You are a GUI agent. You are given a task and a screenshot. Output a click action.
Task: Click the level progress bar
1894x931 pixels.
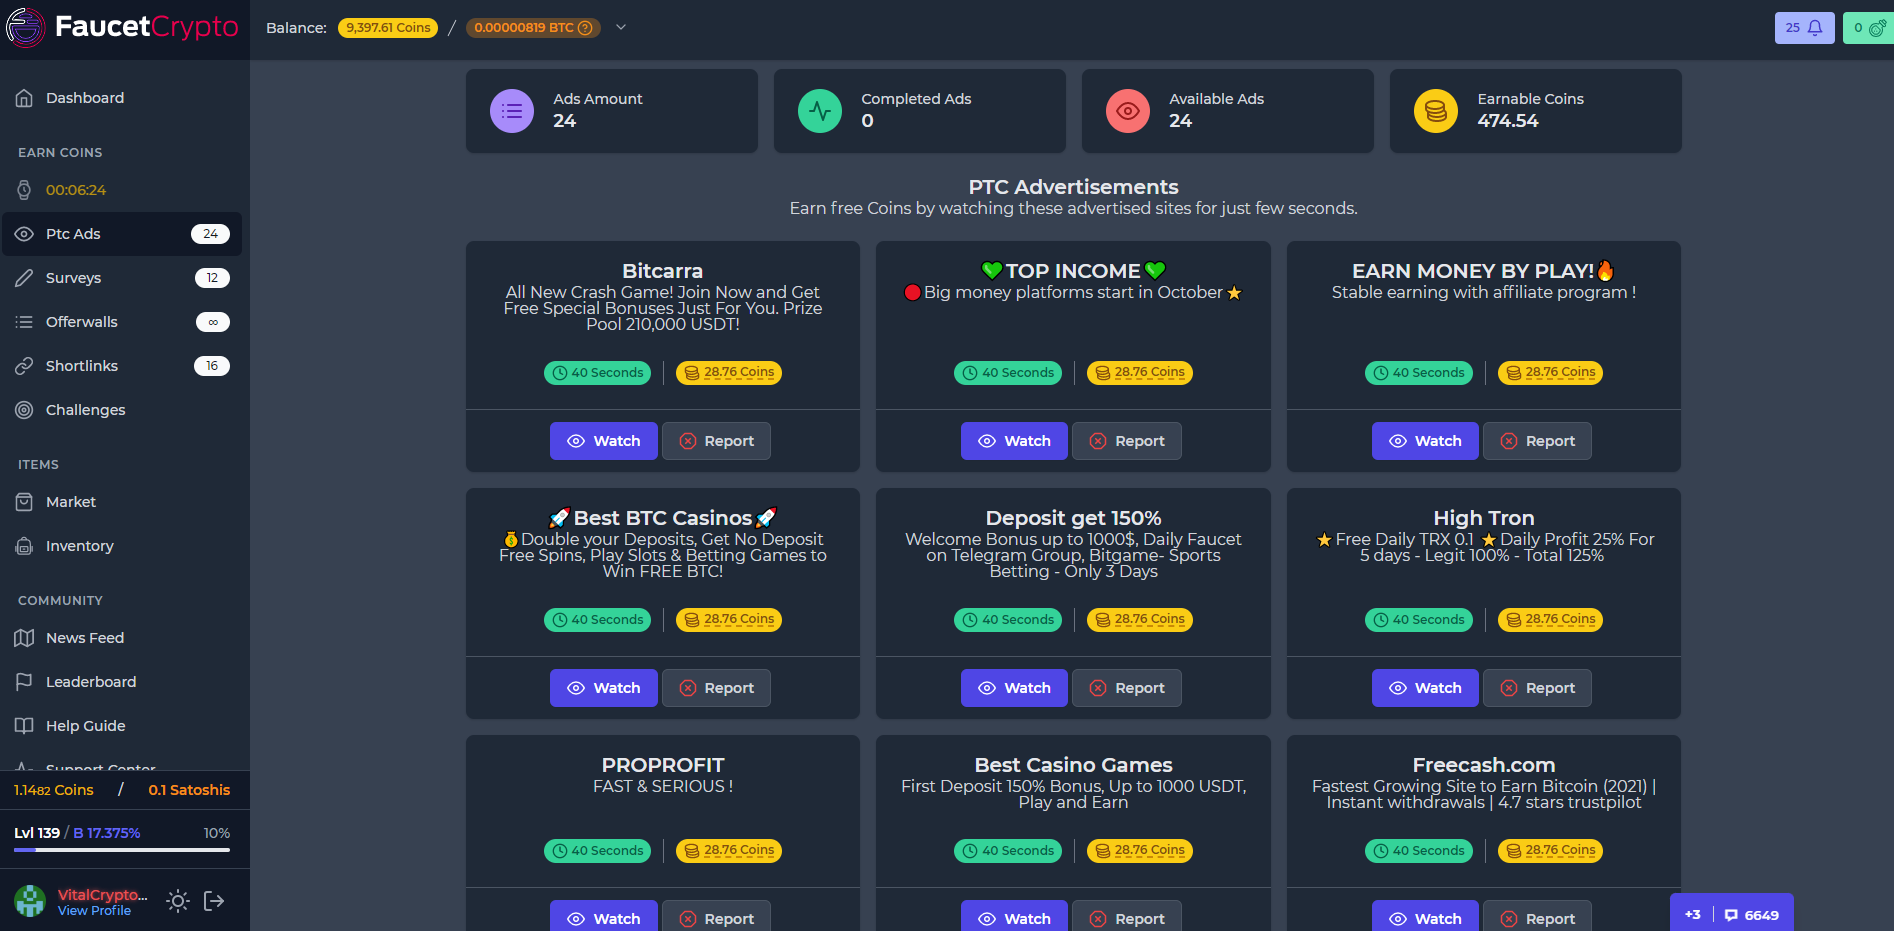[122, 850]
